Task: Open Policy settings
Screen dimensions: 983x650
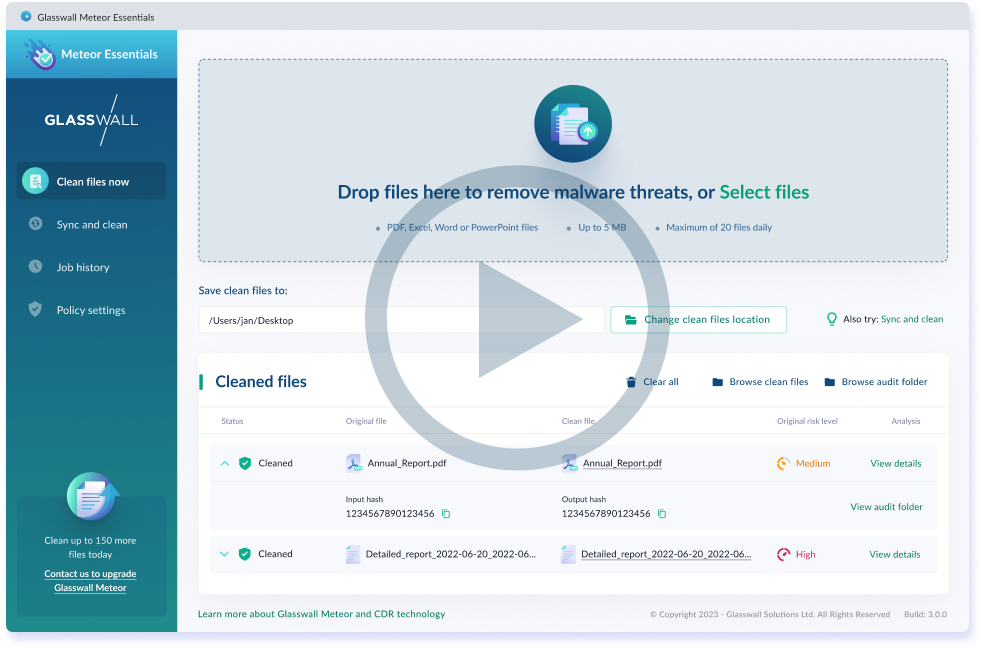Action: point(91,310)
